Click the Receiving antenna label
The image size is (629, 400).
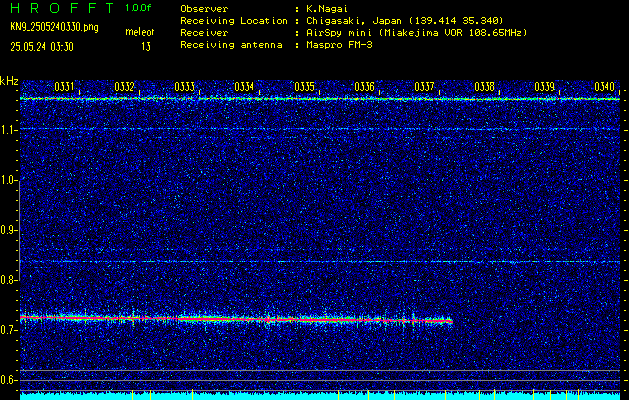click(x=231, y=45)
